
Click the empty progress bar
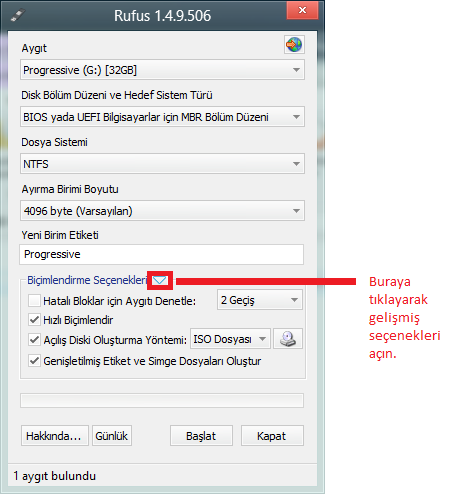162,401
